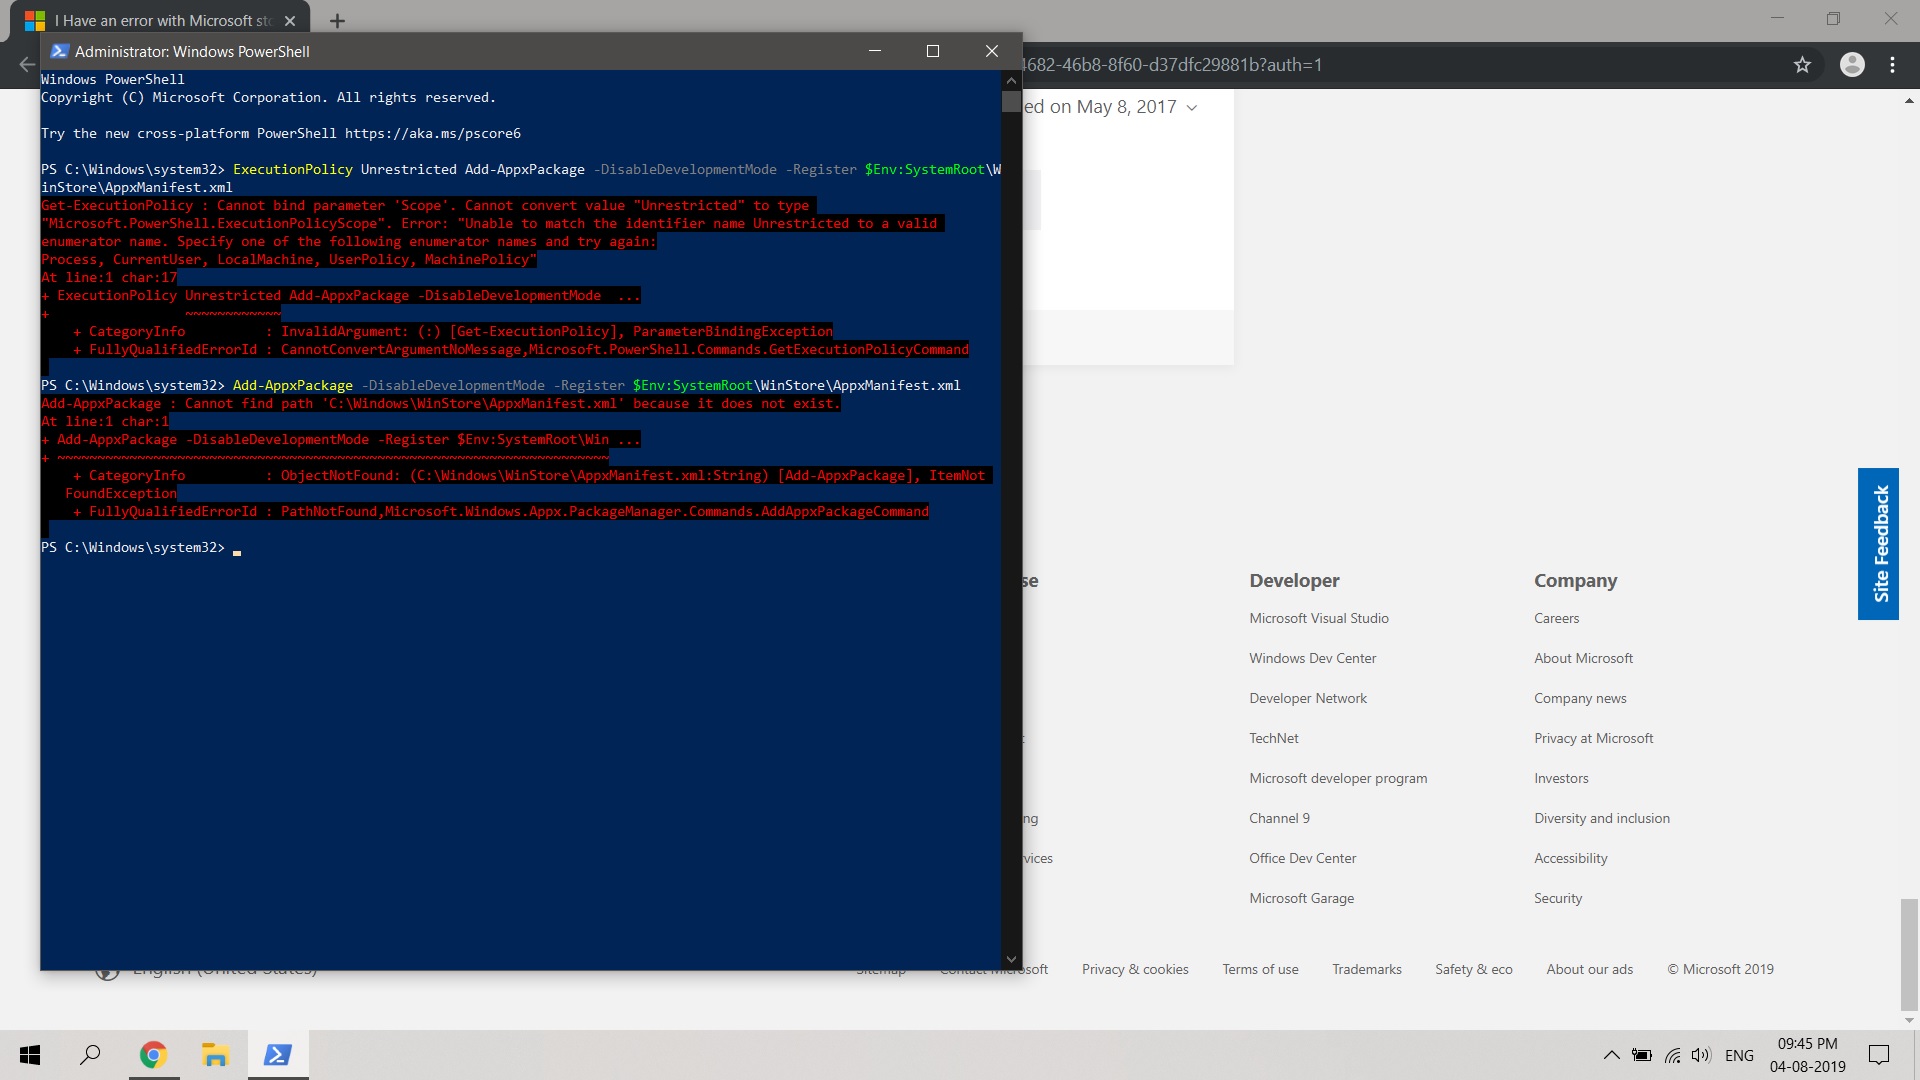Open Wi-Fi network tray icon
Image resolution: width=1920 pixels, height=1080 pixels.
(x=1672, y=1055)
